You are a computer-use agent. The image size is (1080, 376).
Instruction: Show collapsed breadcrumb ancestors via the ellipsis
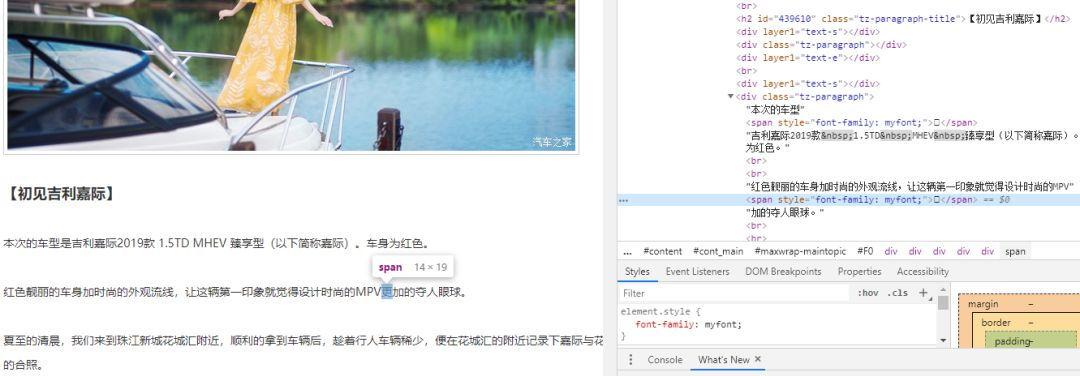(627, 251)
